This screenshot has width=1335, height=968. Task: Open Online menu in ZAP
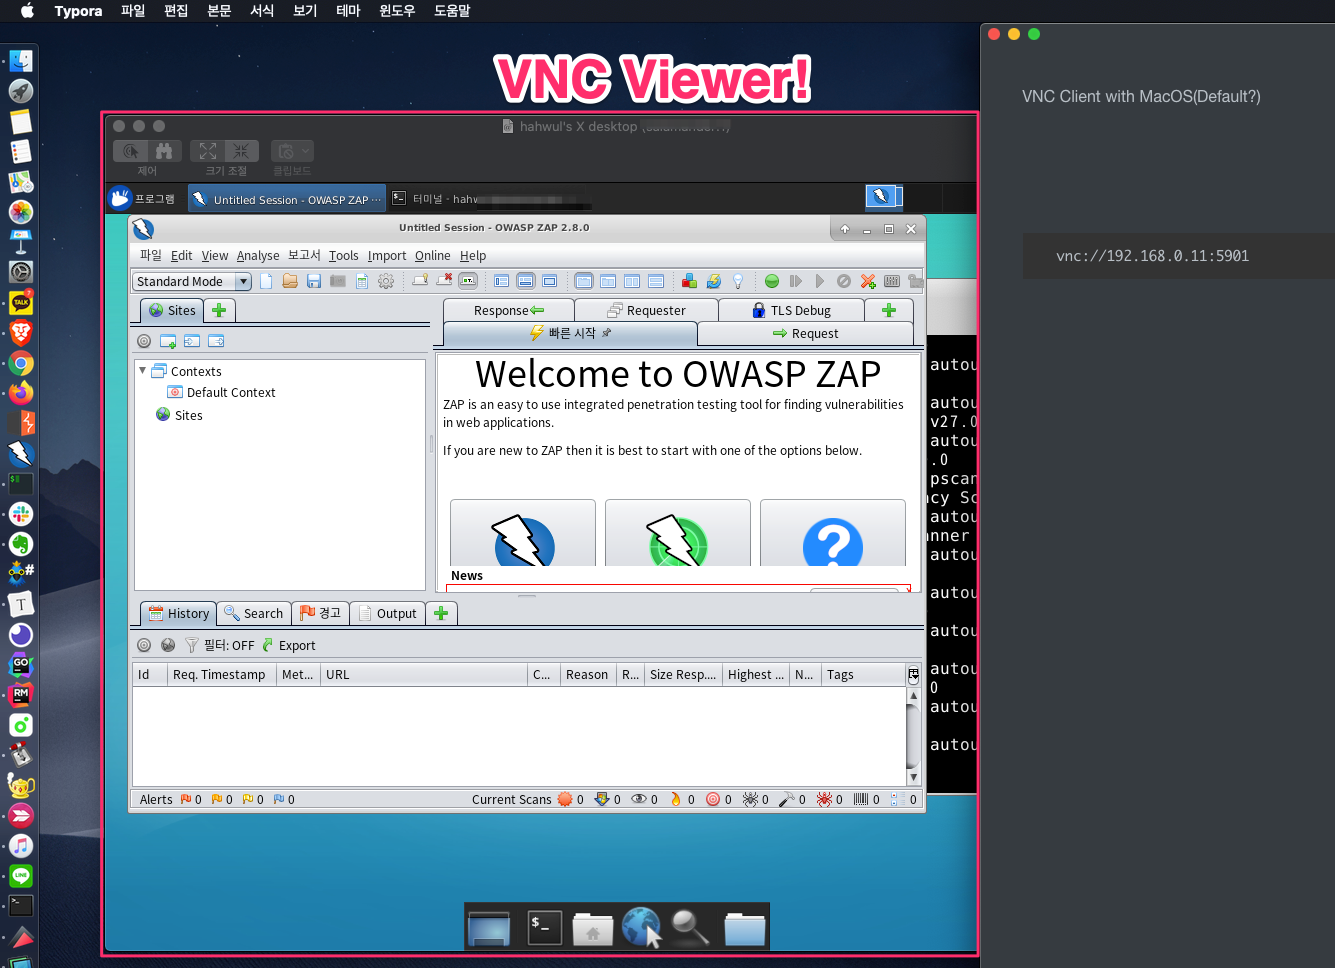coord(433,255)
